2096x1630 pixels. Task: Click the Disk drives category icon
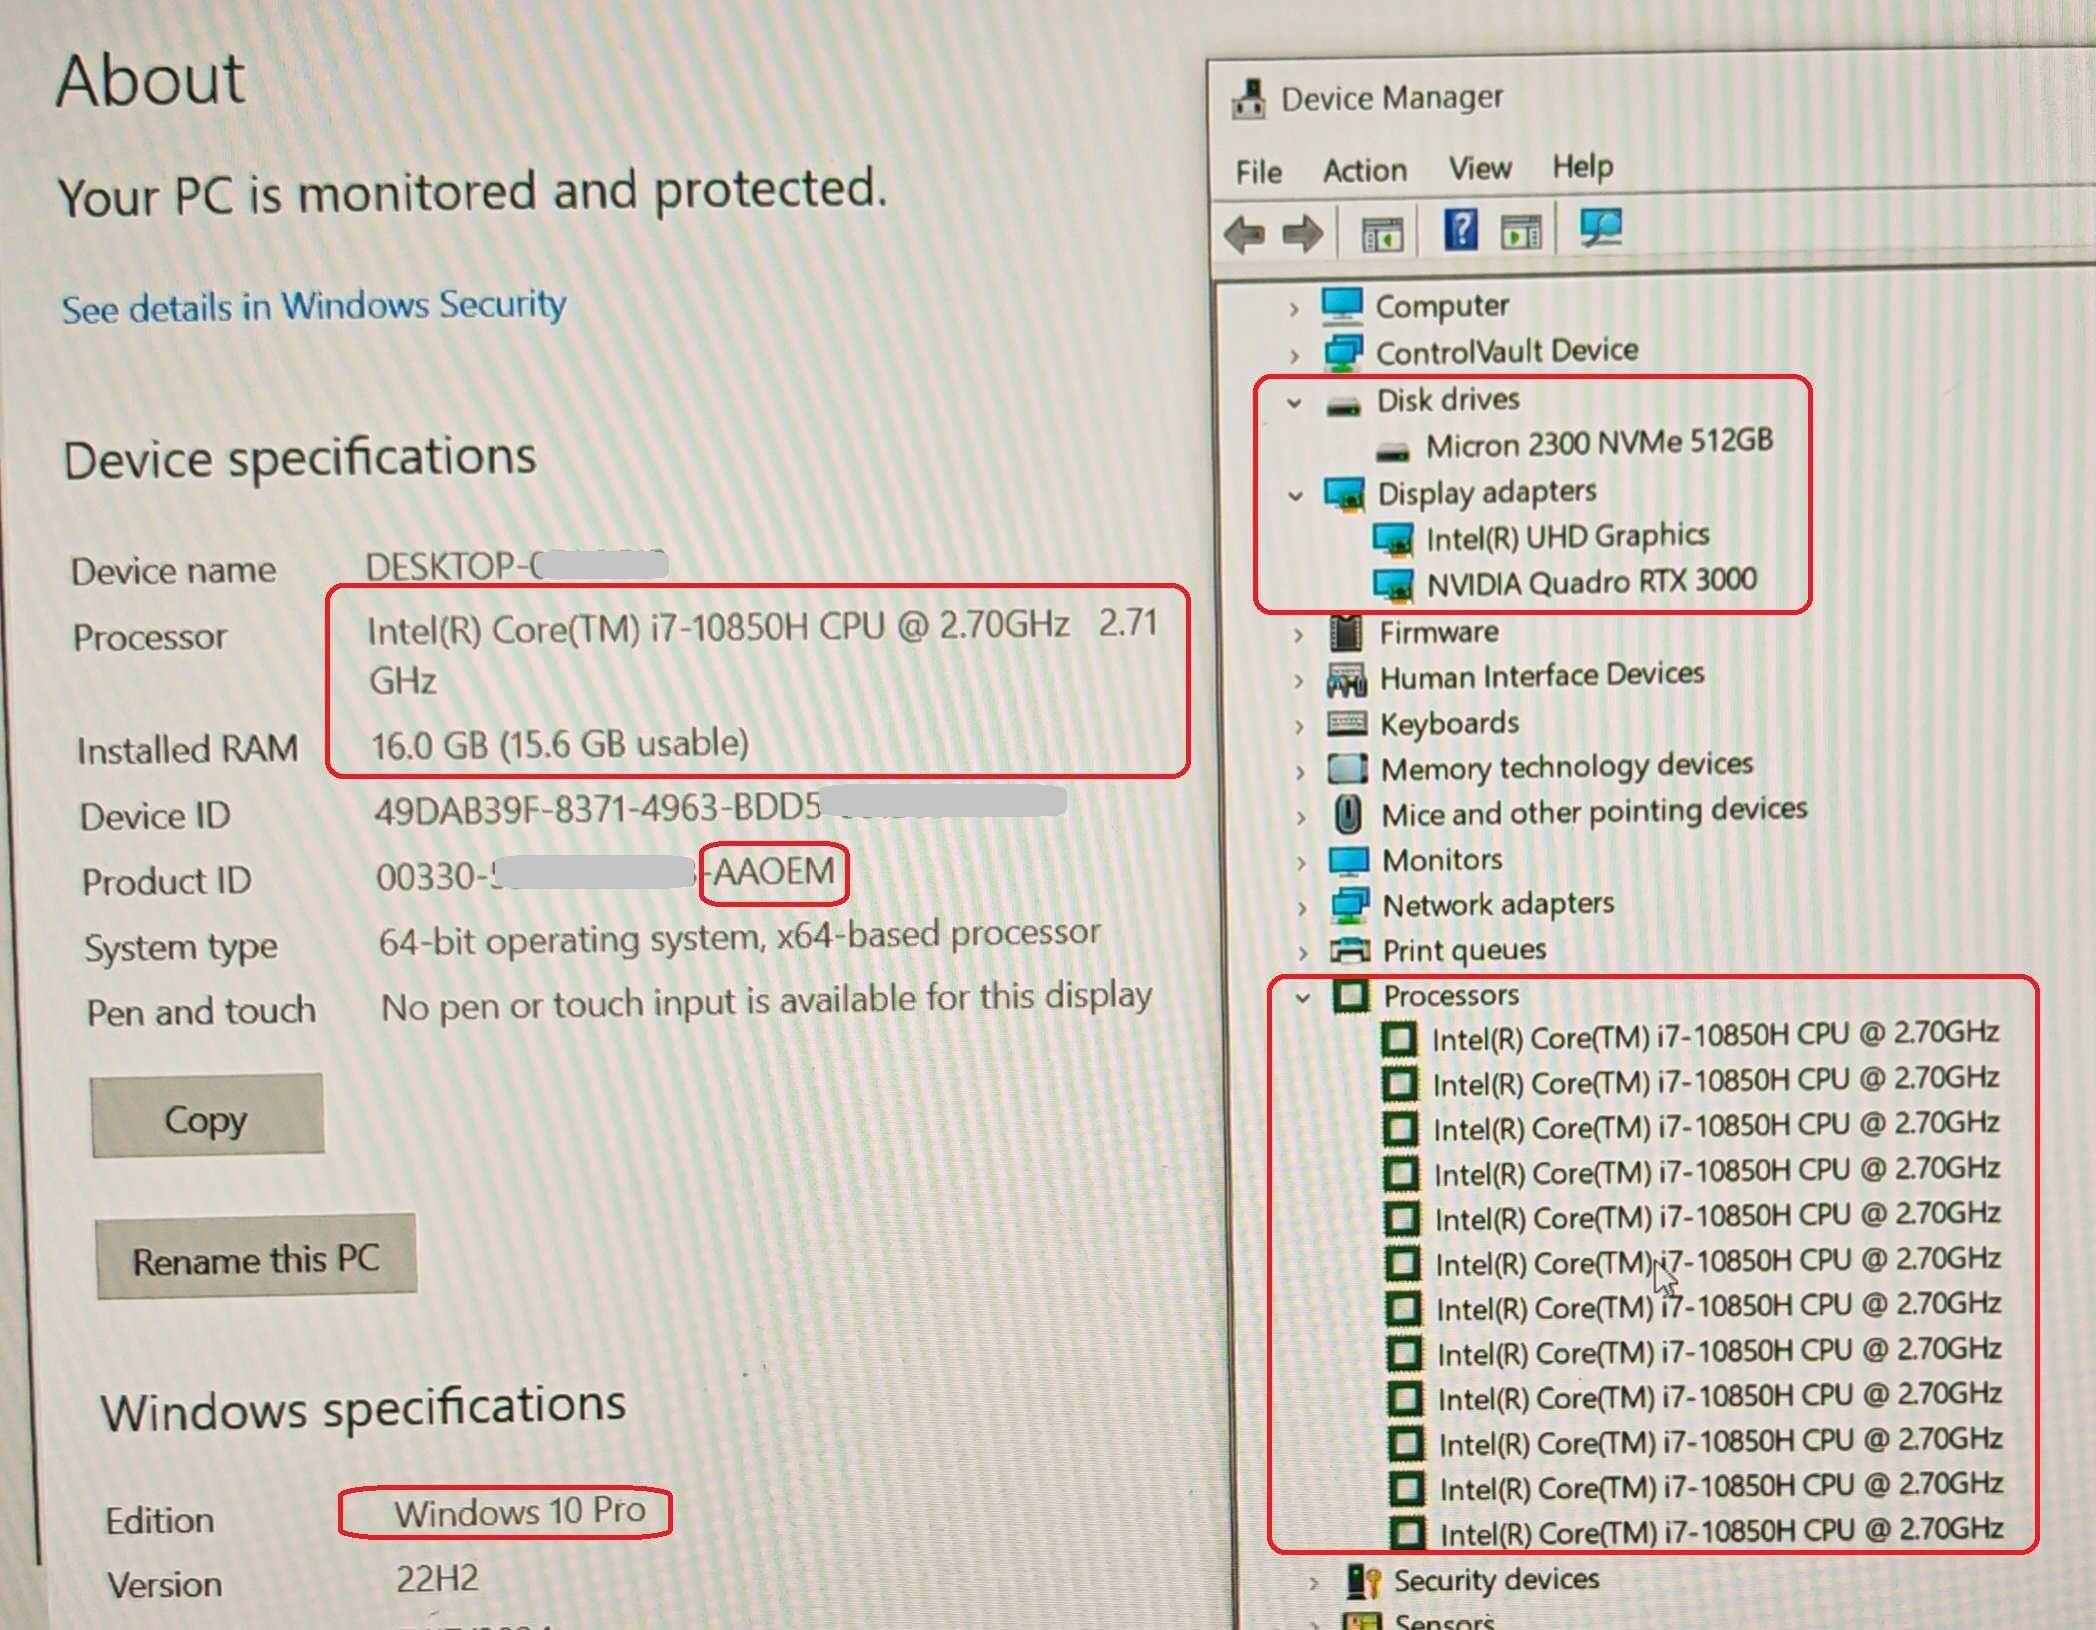pos(1343,405)
